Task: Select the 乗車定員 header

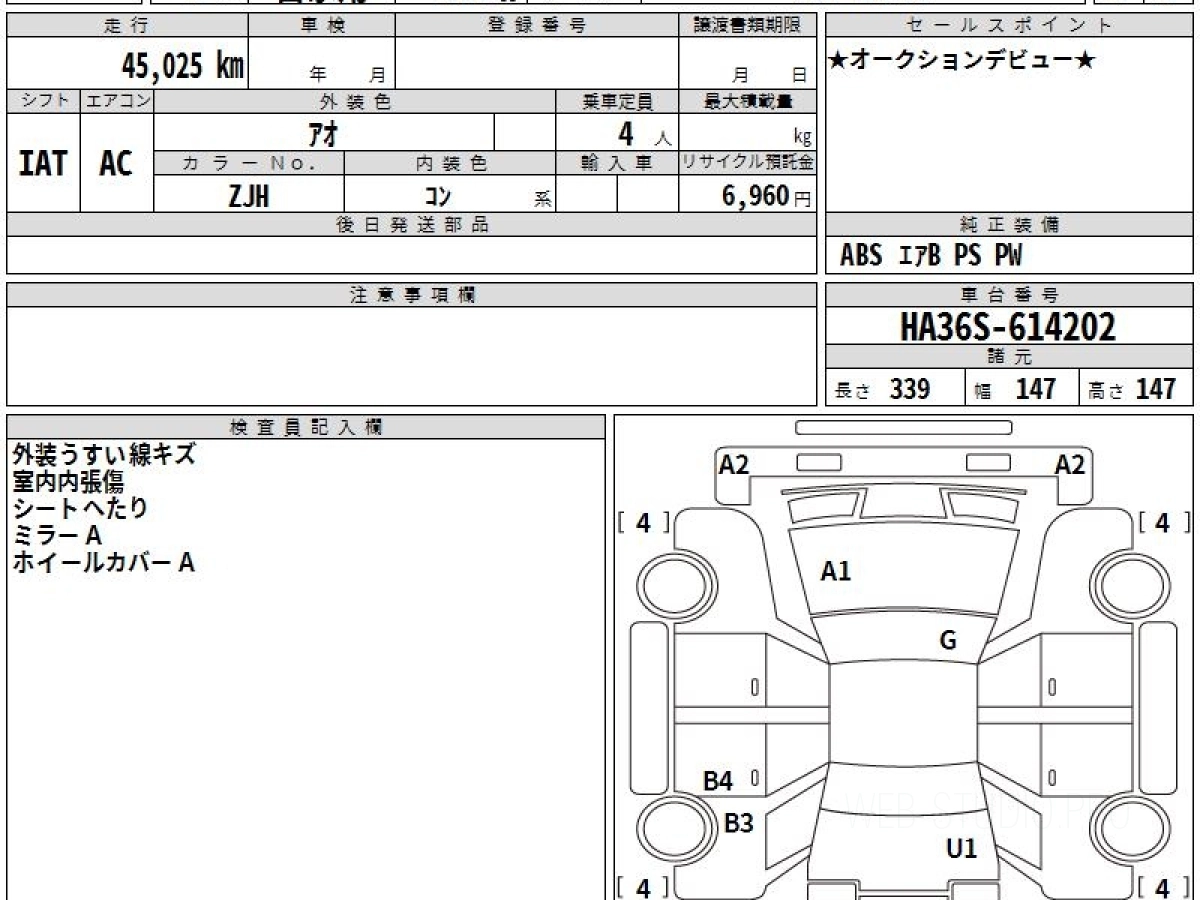Action: pyautogui.click(x=617, y=101)
